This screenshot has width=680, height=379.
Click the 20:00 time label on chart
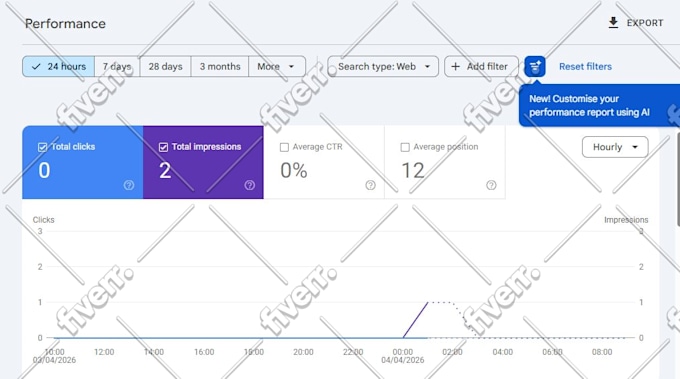pyautogui.click(x=303, y=352)
